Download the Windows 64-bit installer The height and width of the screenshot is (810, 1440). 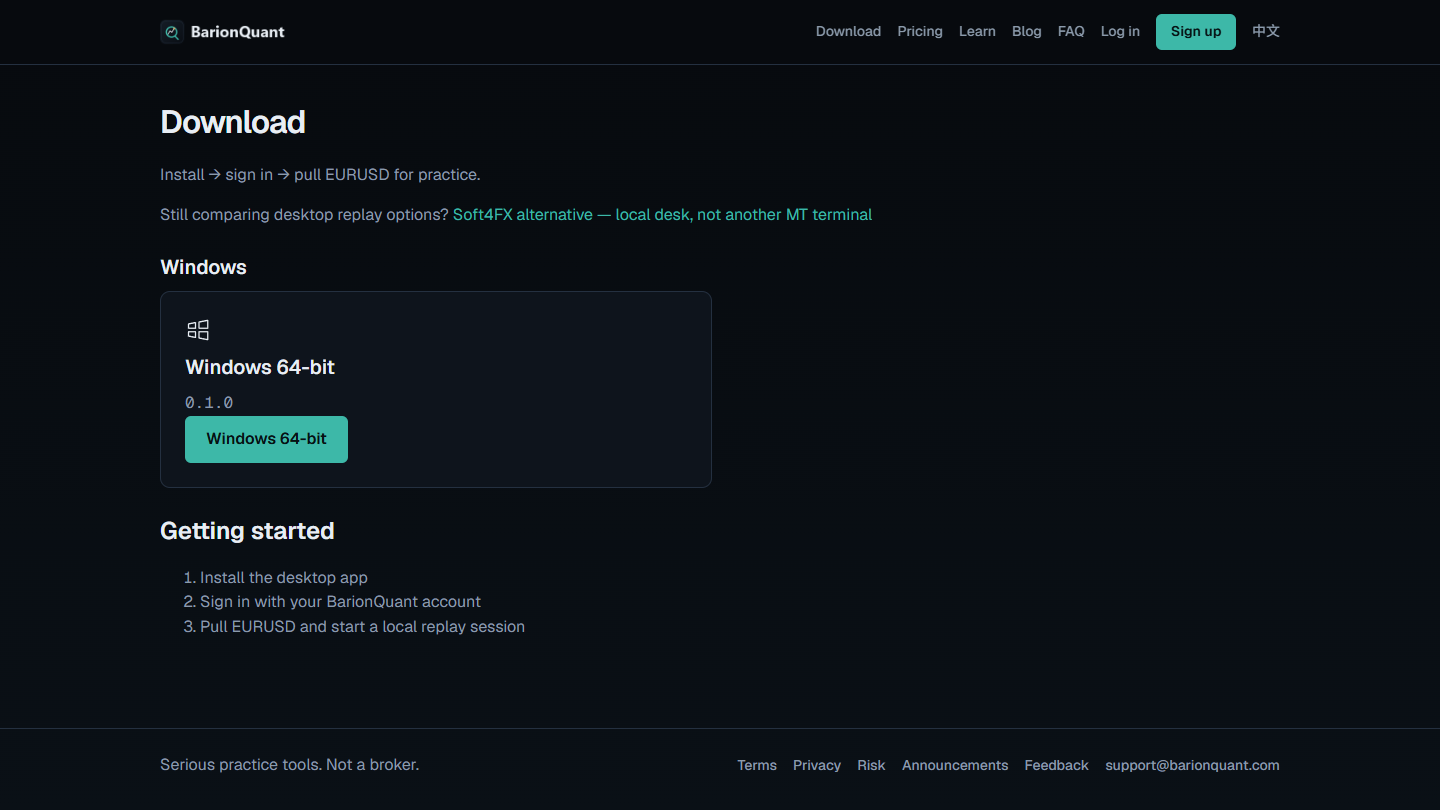pyautogui.click(x=266, y=439)
